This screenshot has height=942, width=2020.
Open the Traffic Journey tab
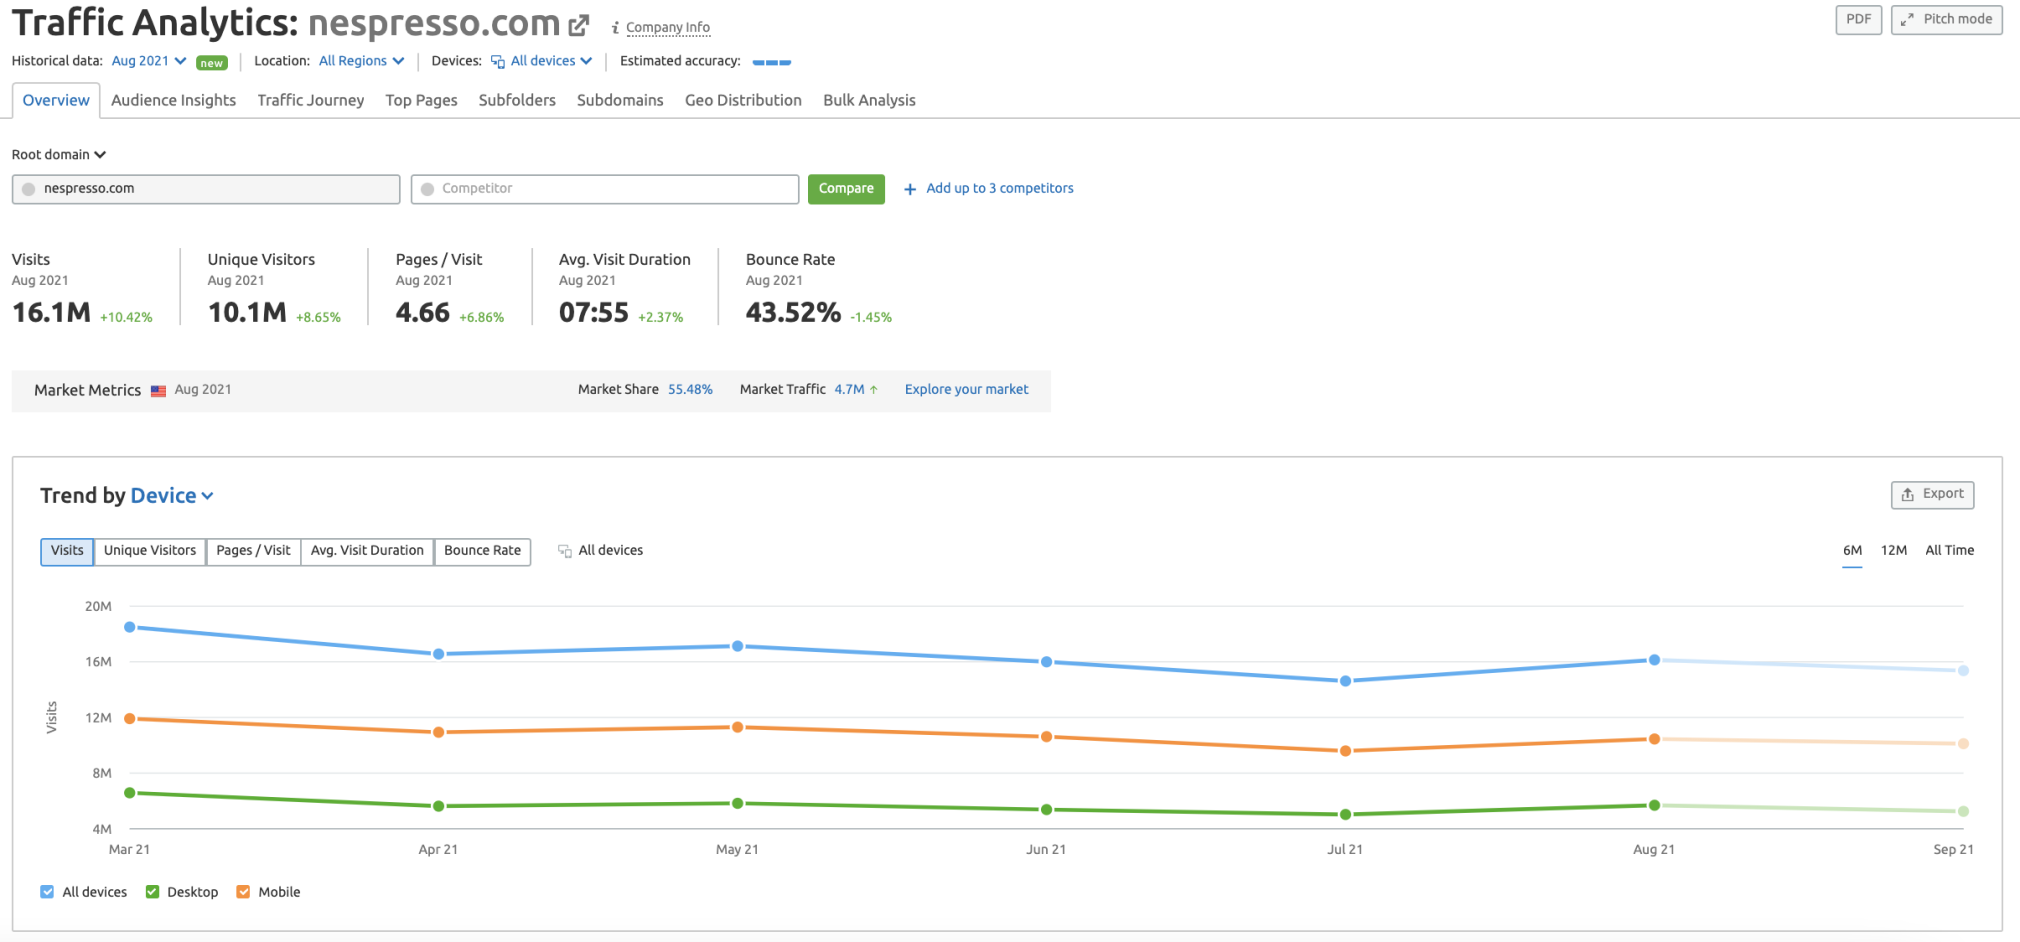point(310,100)
